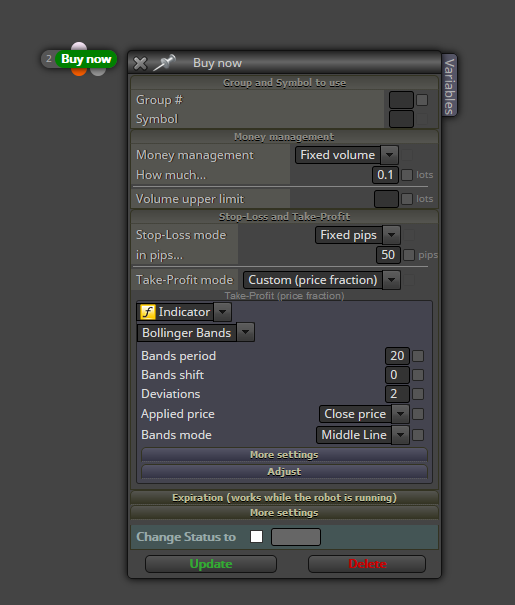The width and height of the screenshot is (515, 605).
Task: Close the Buy now properties panel
Action: [140, 63]
